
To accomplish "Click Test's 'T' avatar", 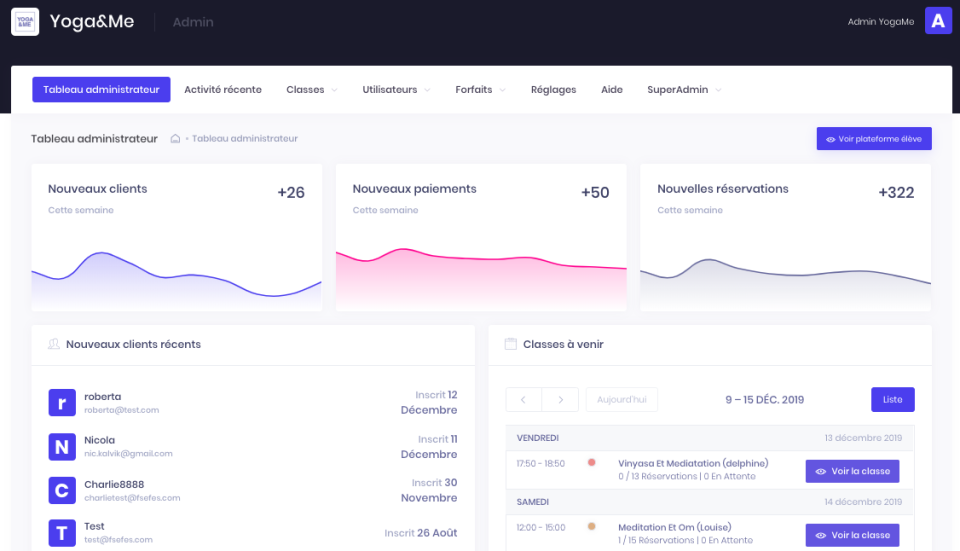I will coord(62,533).
